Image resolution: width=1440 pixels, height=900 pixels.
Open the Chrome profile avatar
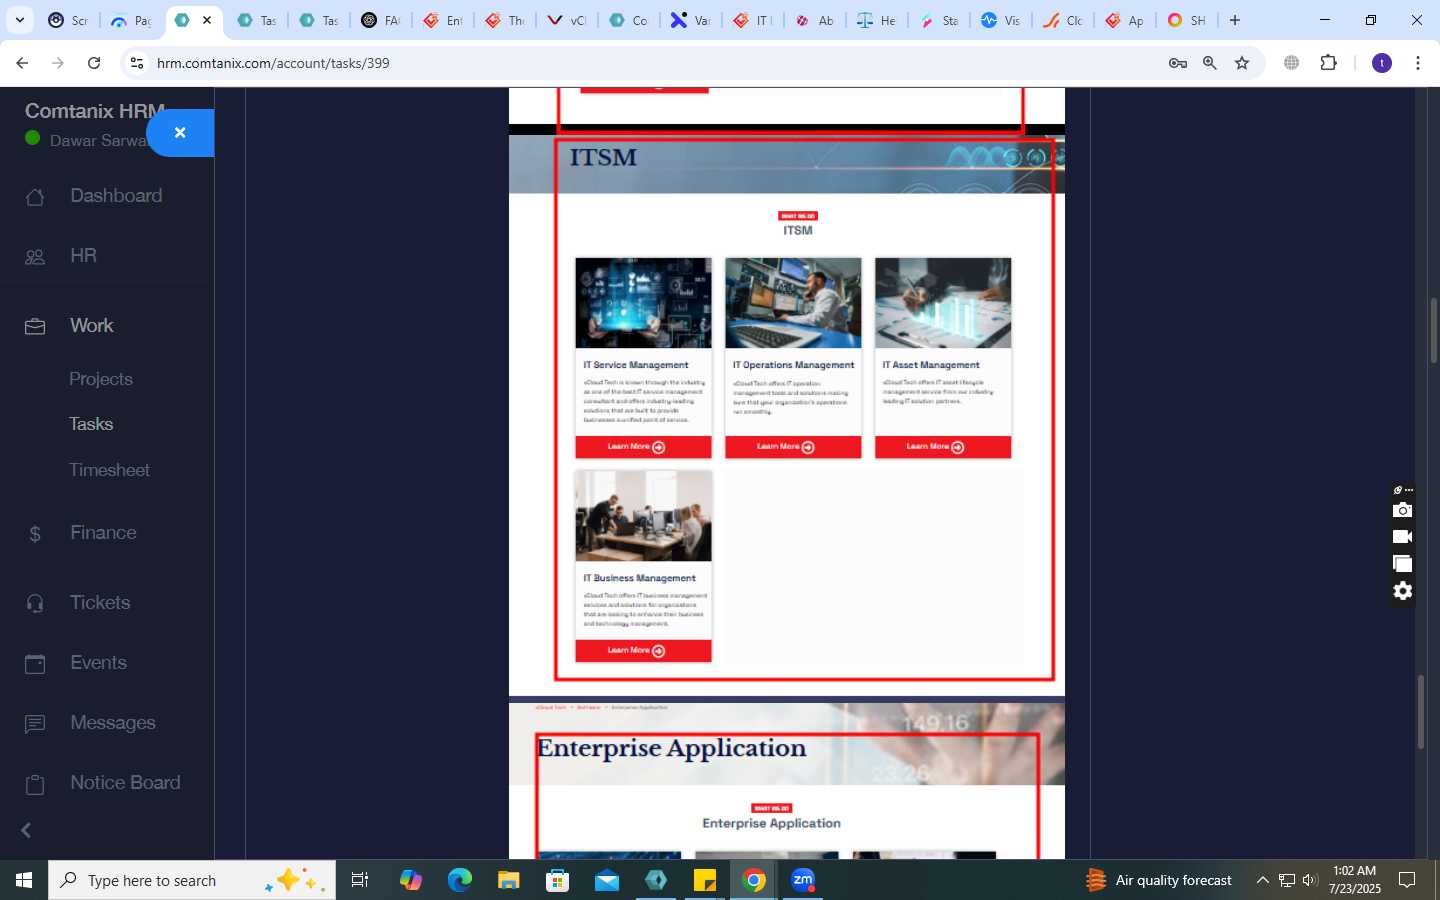point(1382,63)
